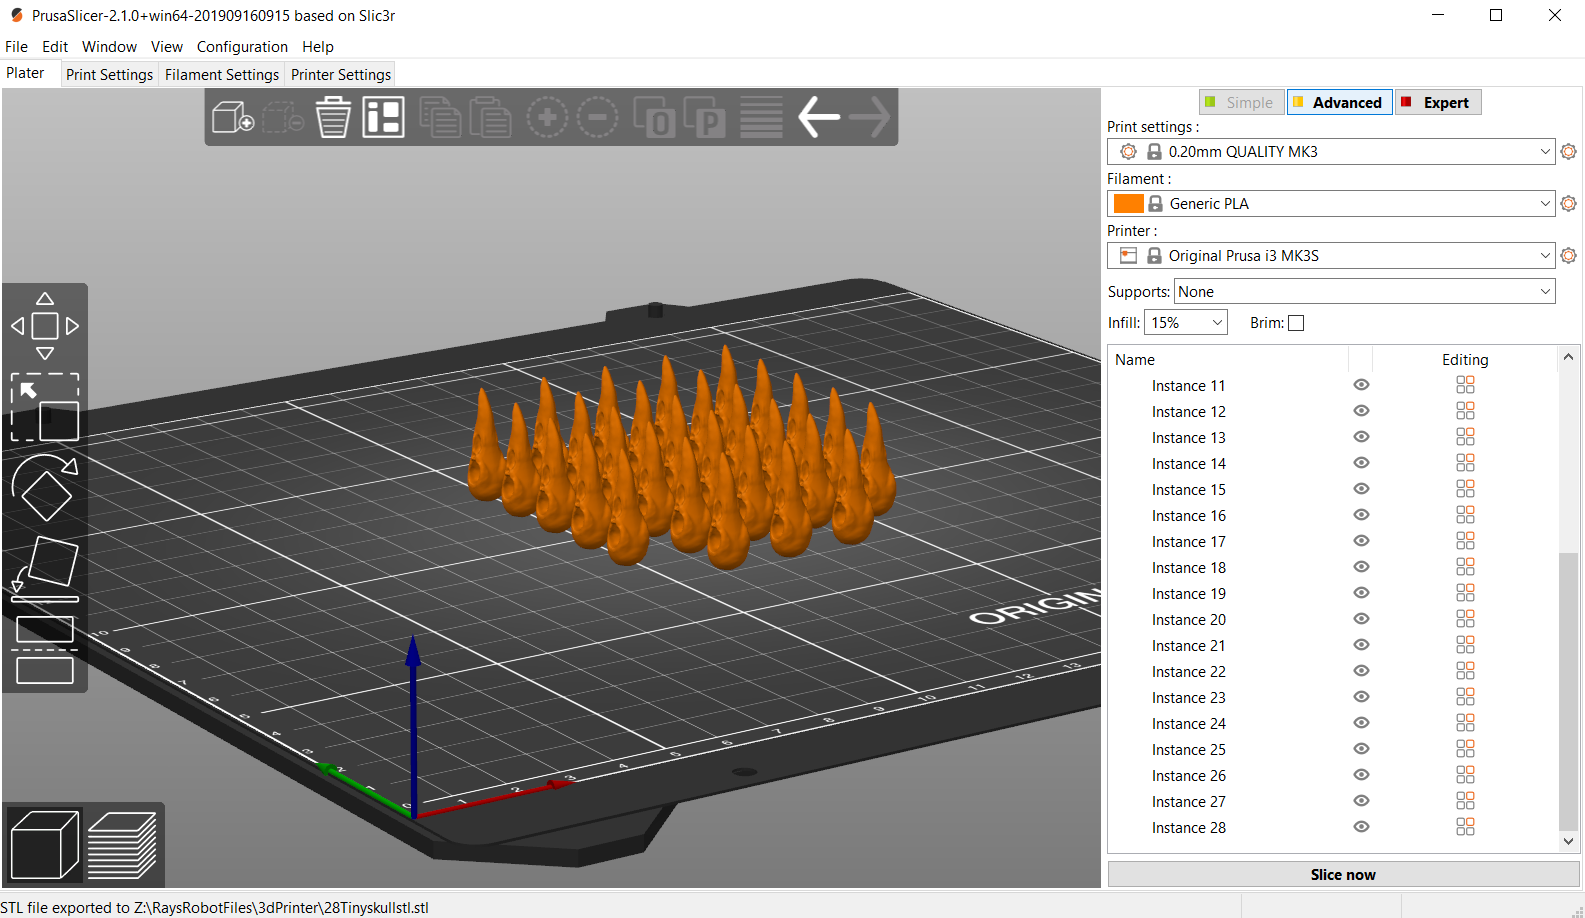
Task: Click the object list scrollbar up arrow
Action: 1569,357
